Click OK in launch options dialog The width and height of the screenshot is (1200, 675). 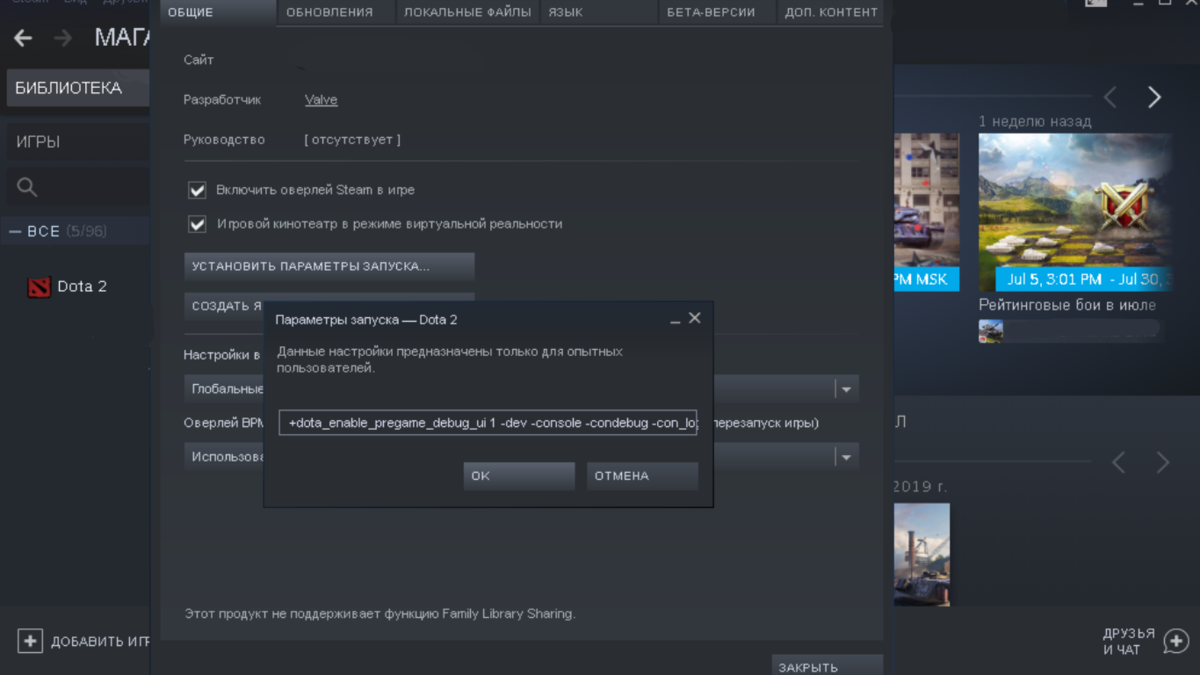519,476
